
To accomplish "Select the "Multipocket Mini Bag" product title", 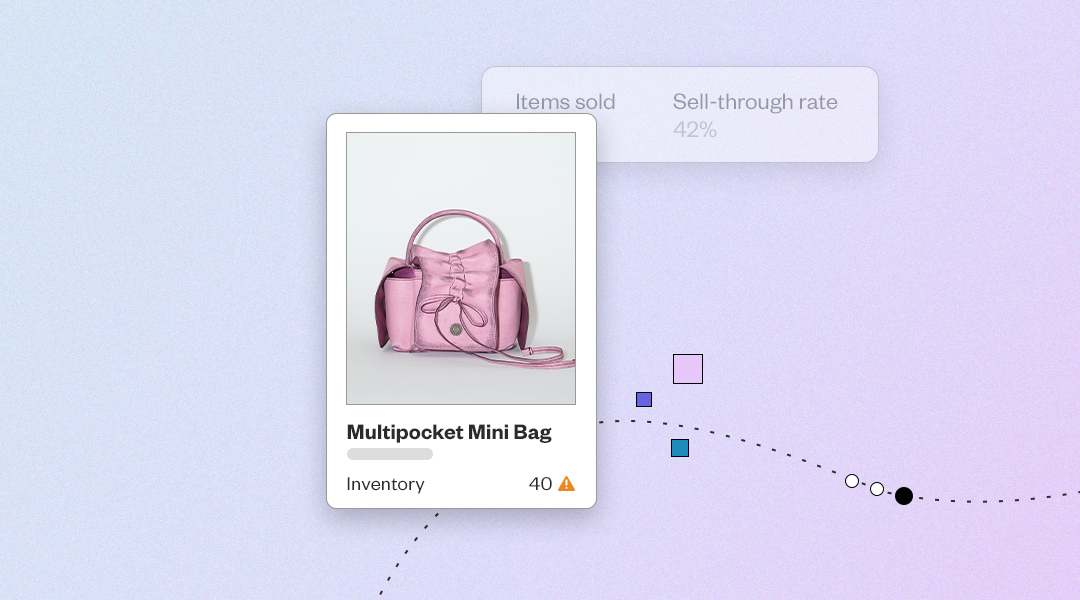I will click(449, 433).
